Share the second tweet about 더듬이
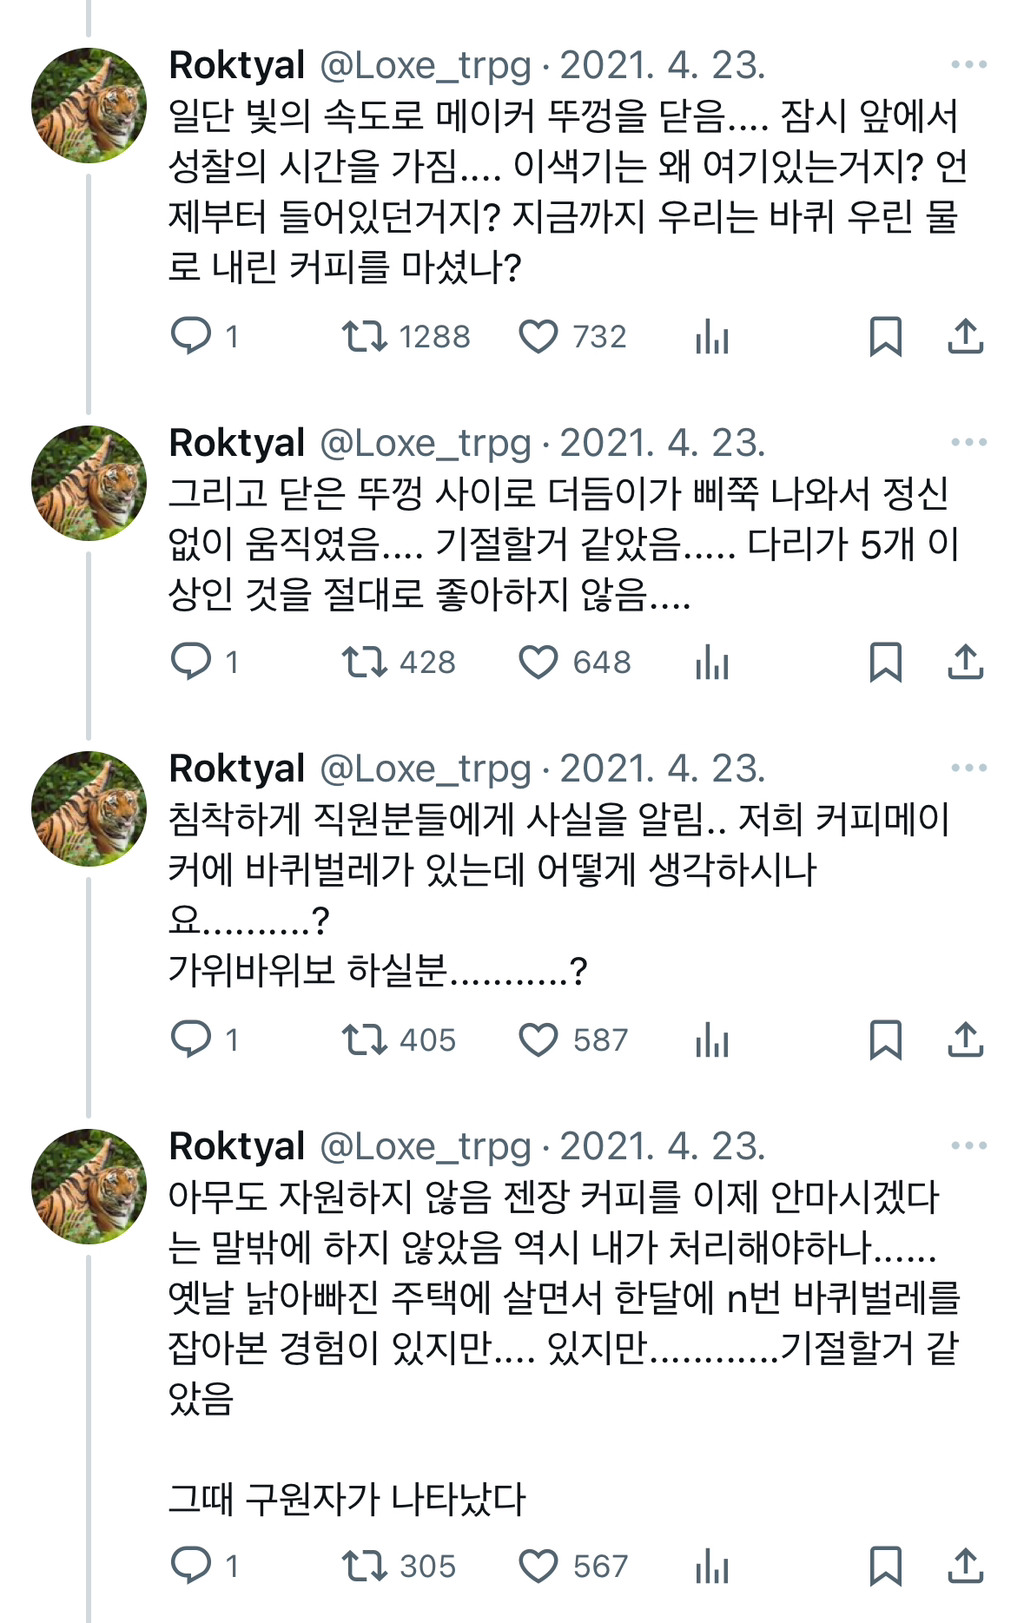 [965, 662]
